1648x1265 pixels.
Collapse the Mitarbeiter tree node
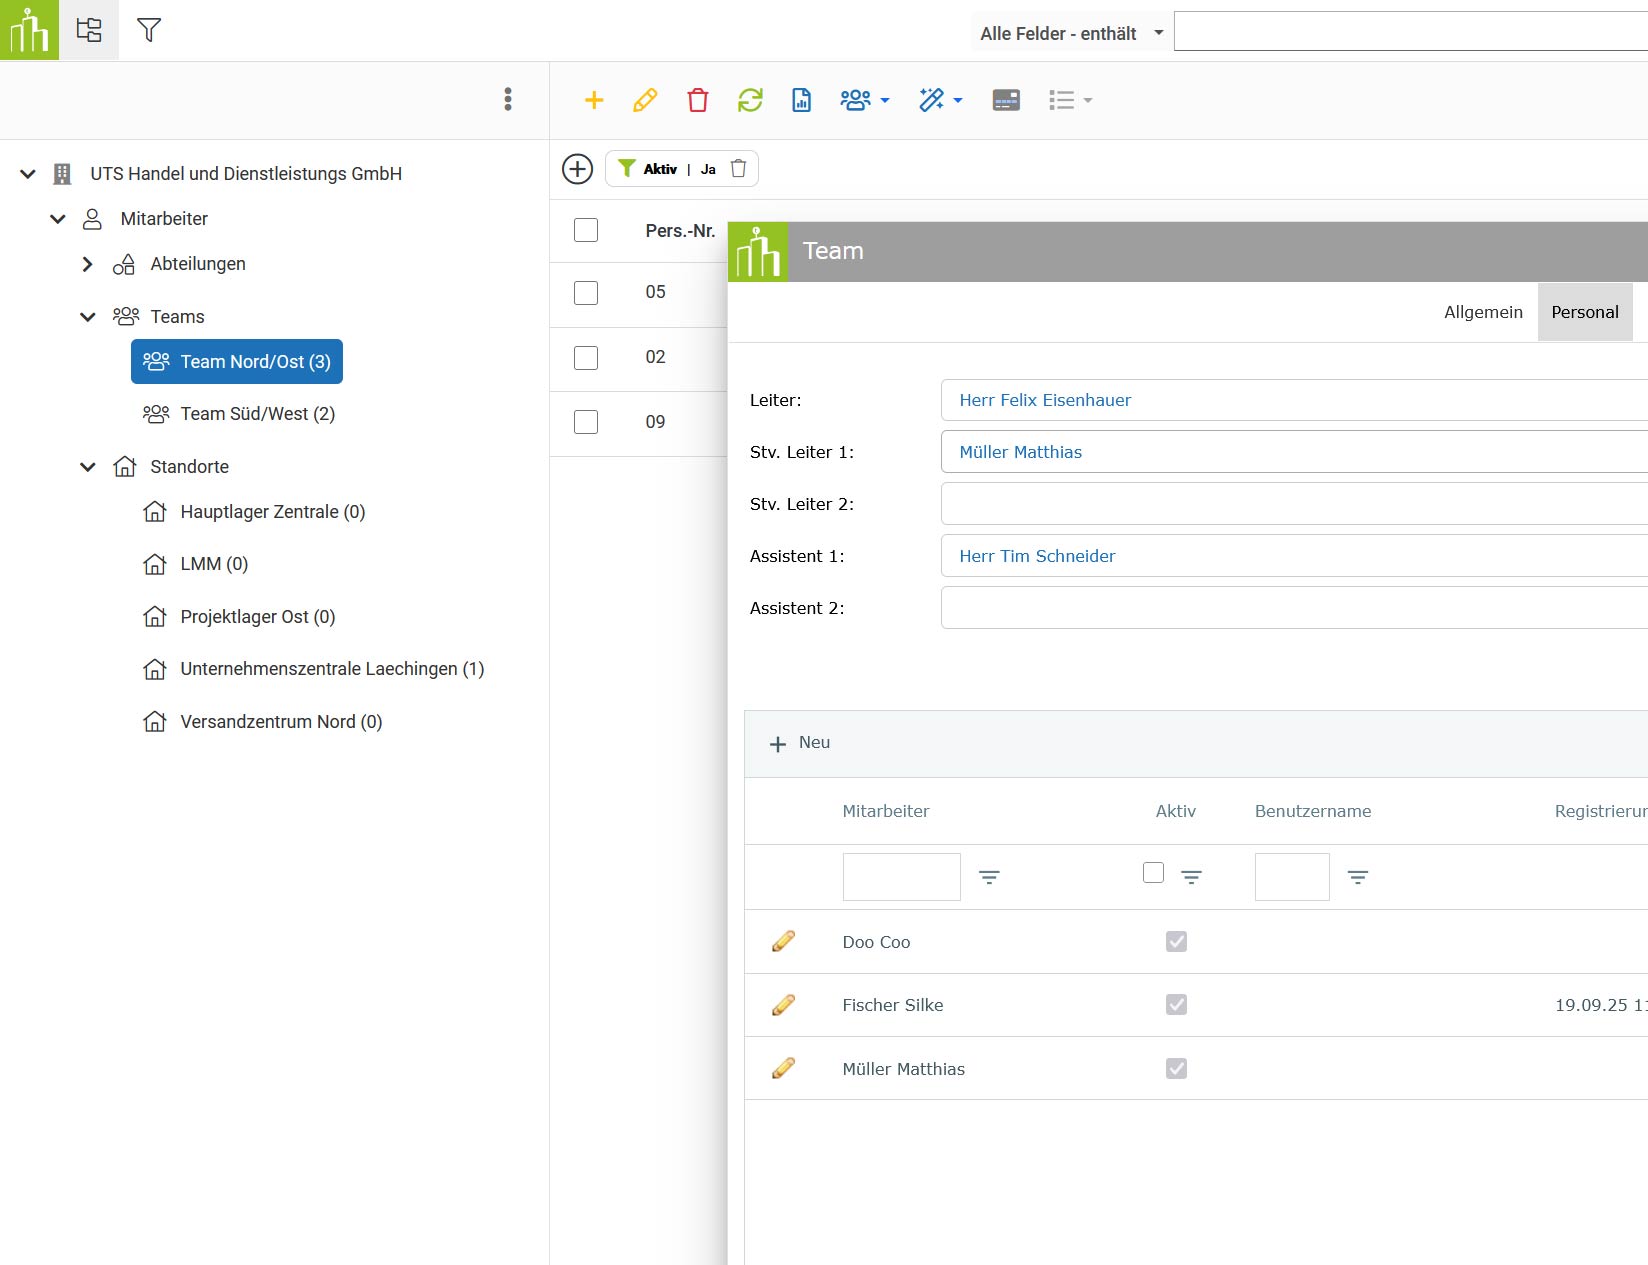58,219
